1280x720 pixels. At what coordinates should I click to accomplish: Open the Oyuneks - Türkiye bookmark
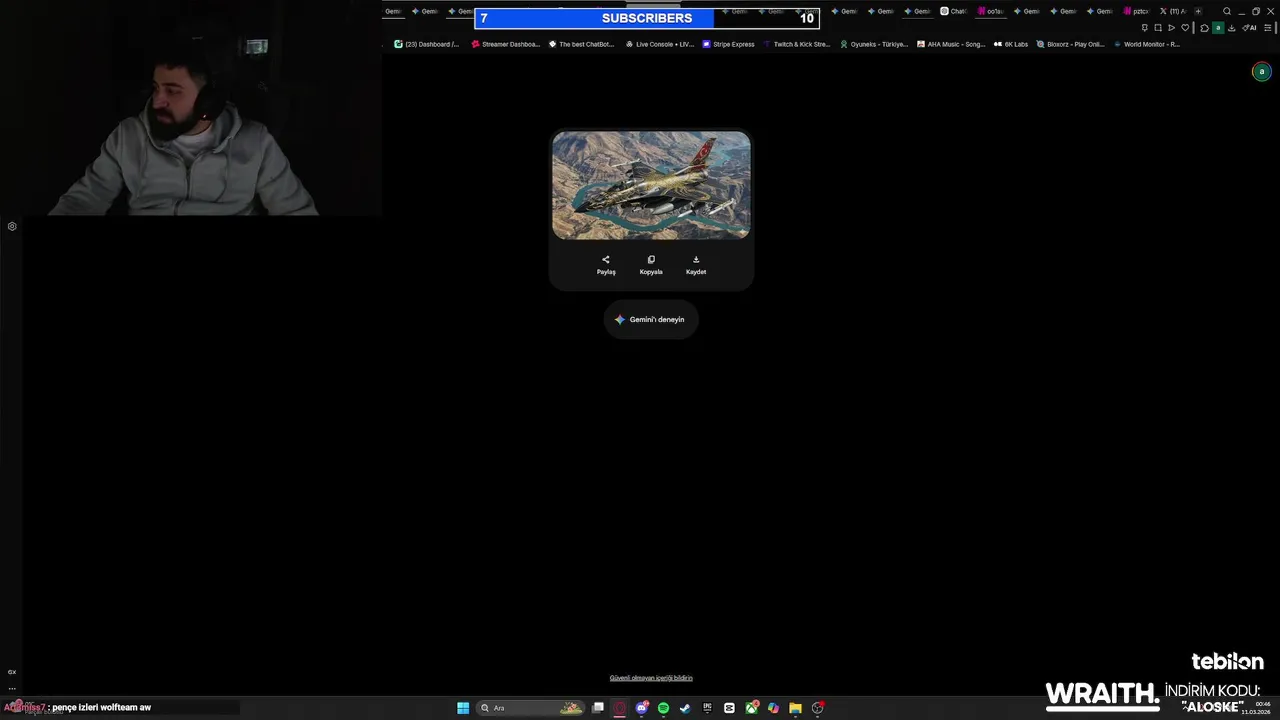[874, 44]
